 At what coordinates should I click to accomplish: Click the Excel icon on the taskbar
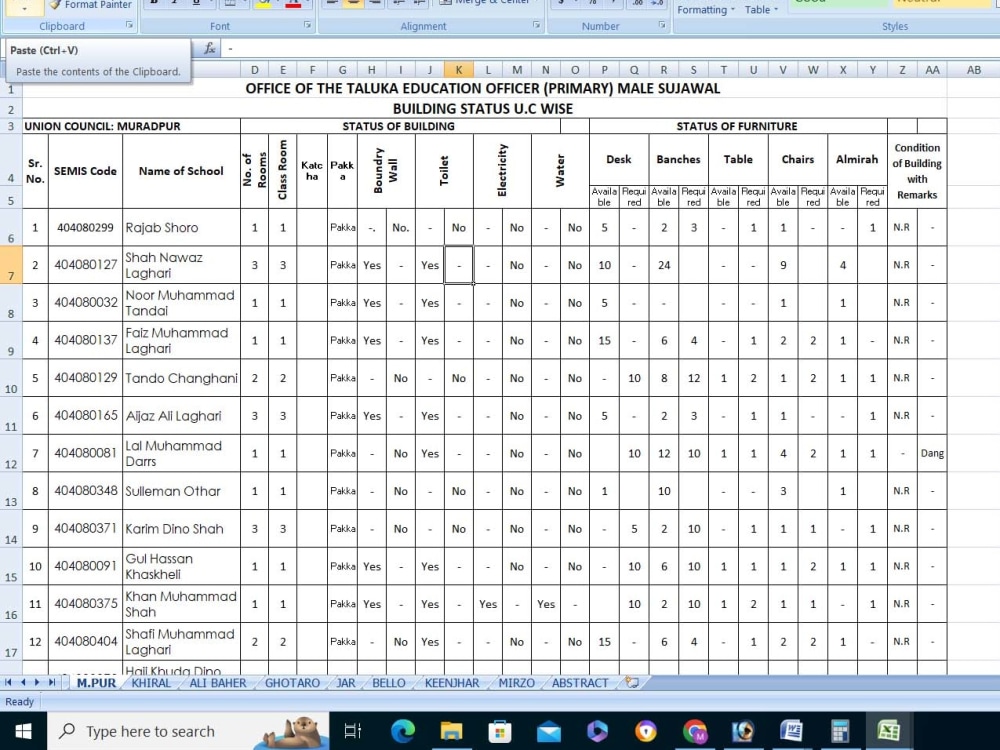[888, 731]
